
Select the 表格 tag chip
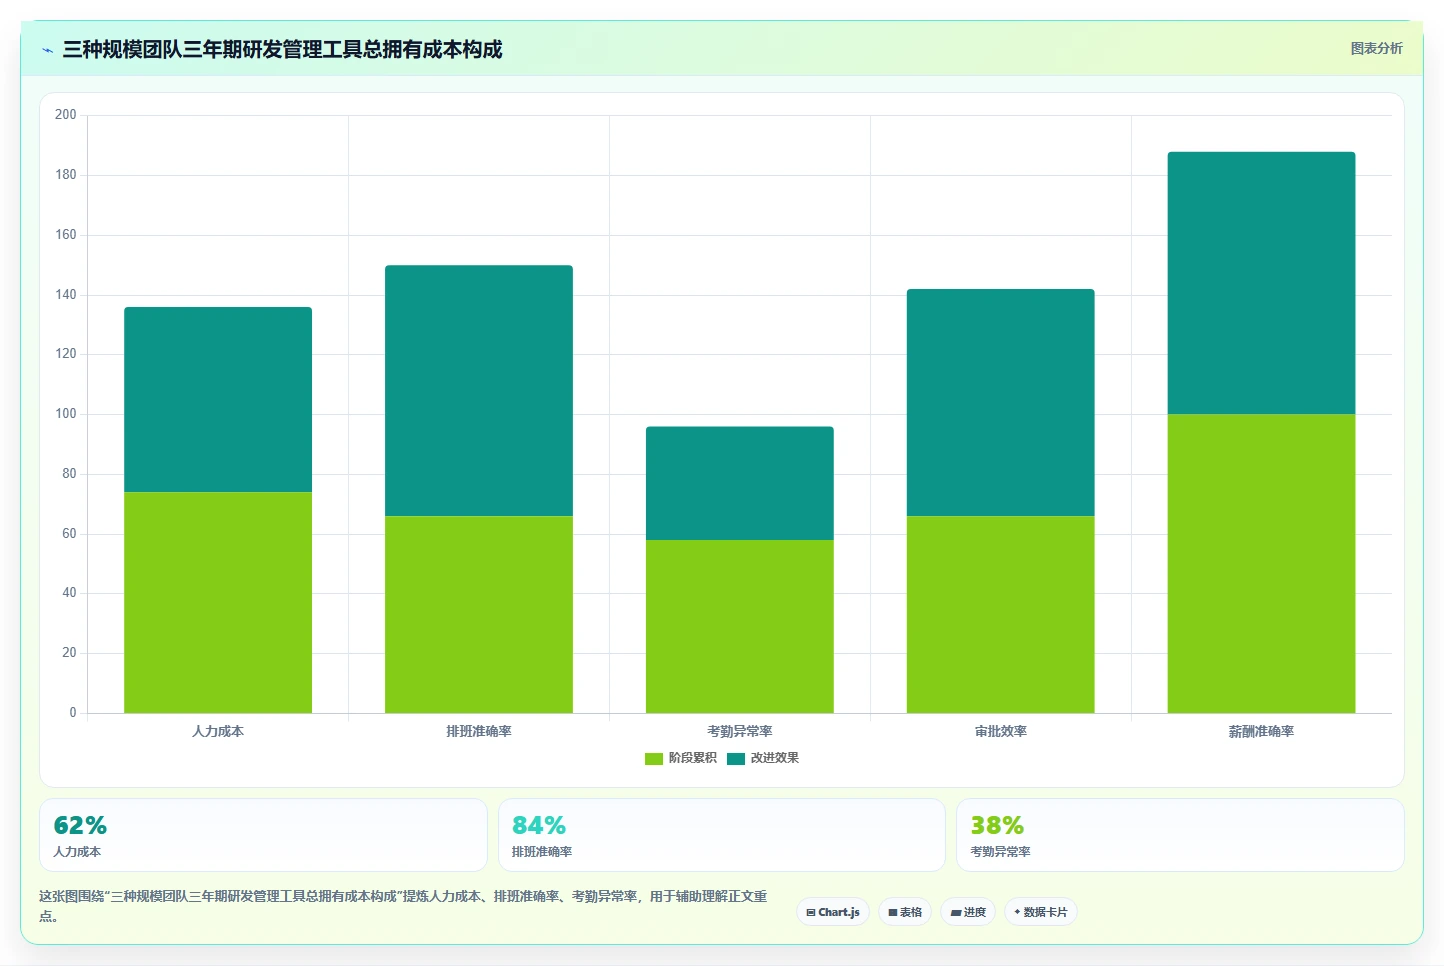(x=905, y=912)
